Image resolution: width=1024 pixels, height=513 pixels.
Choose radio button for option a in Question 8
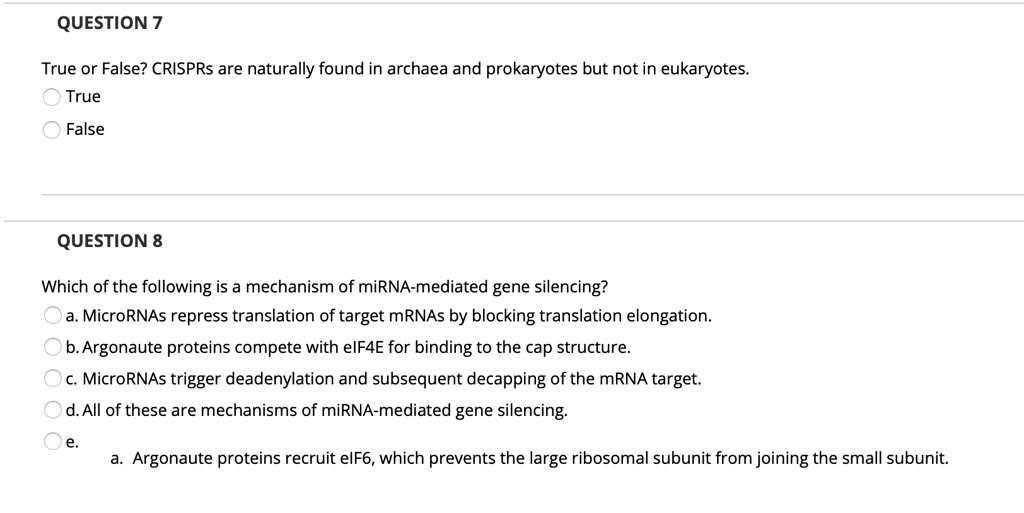click(52, 316)
